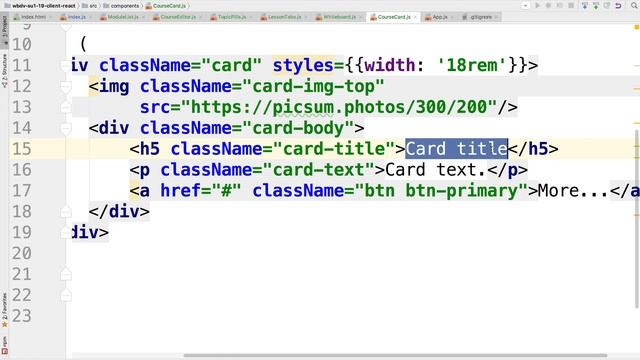Open the Structure tool window

tap(4, 71)
